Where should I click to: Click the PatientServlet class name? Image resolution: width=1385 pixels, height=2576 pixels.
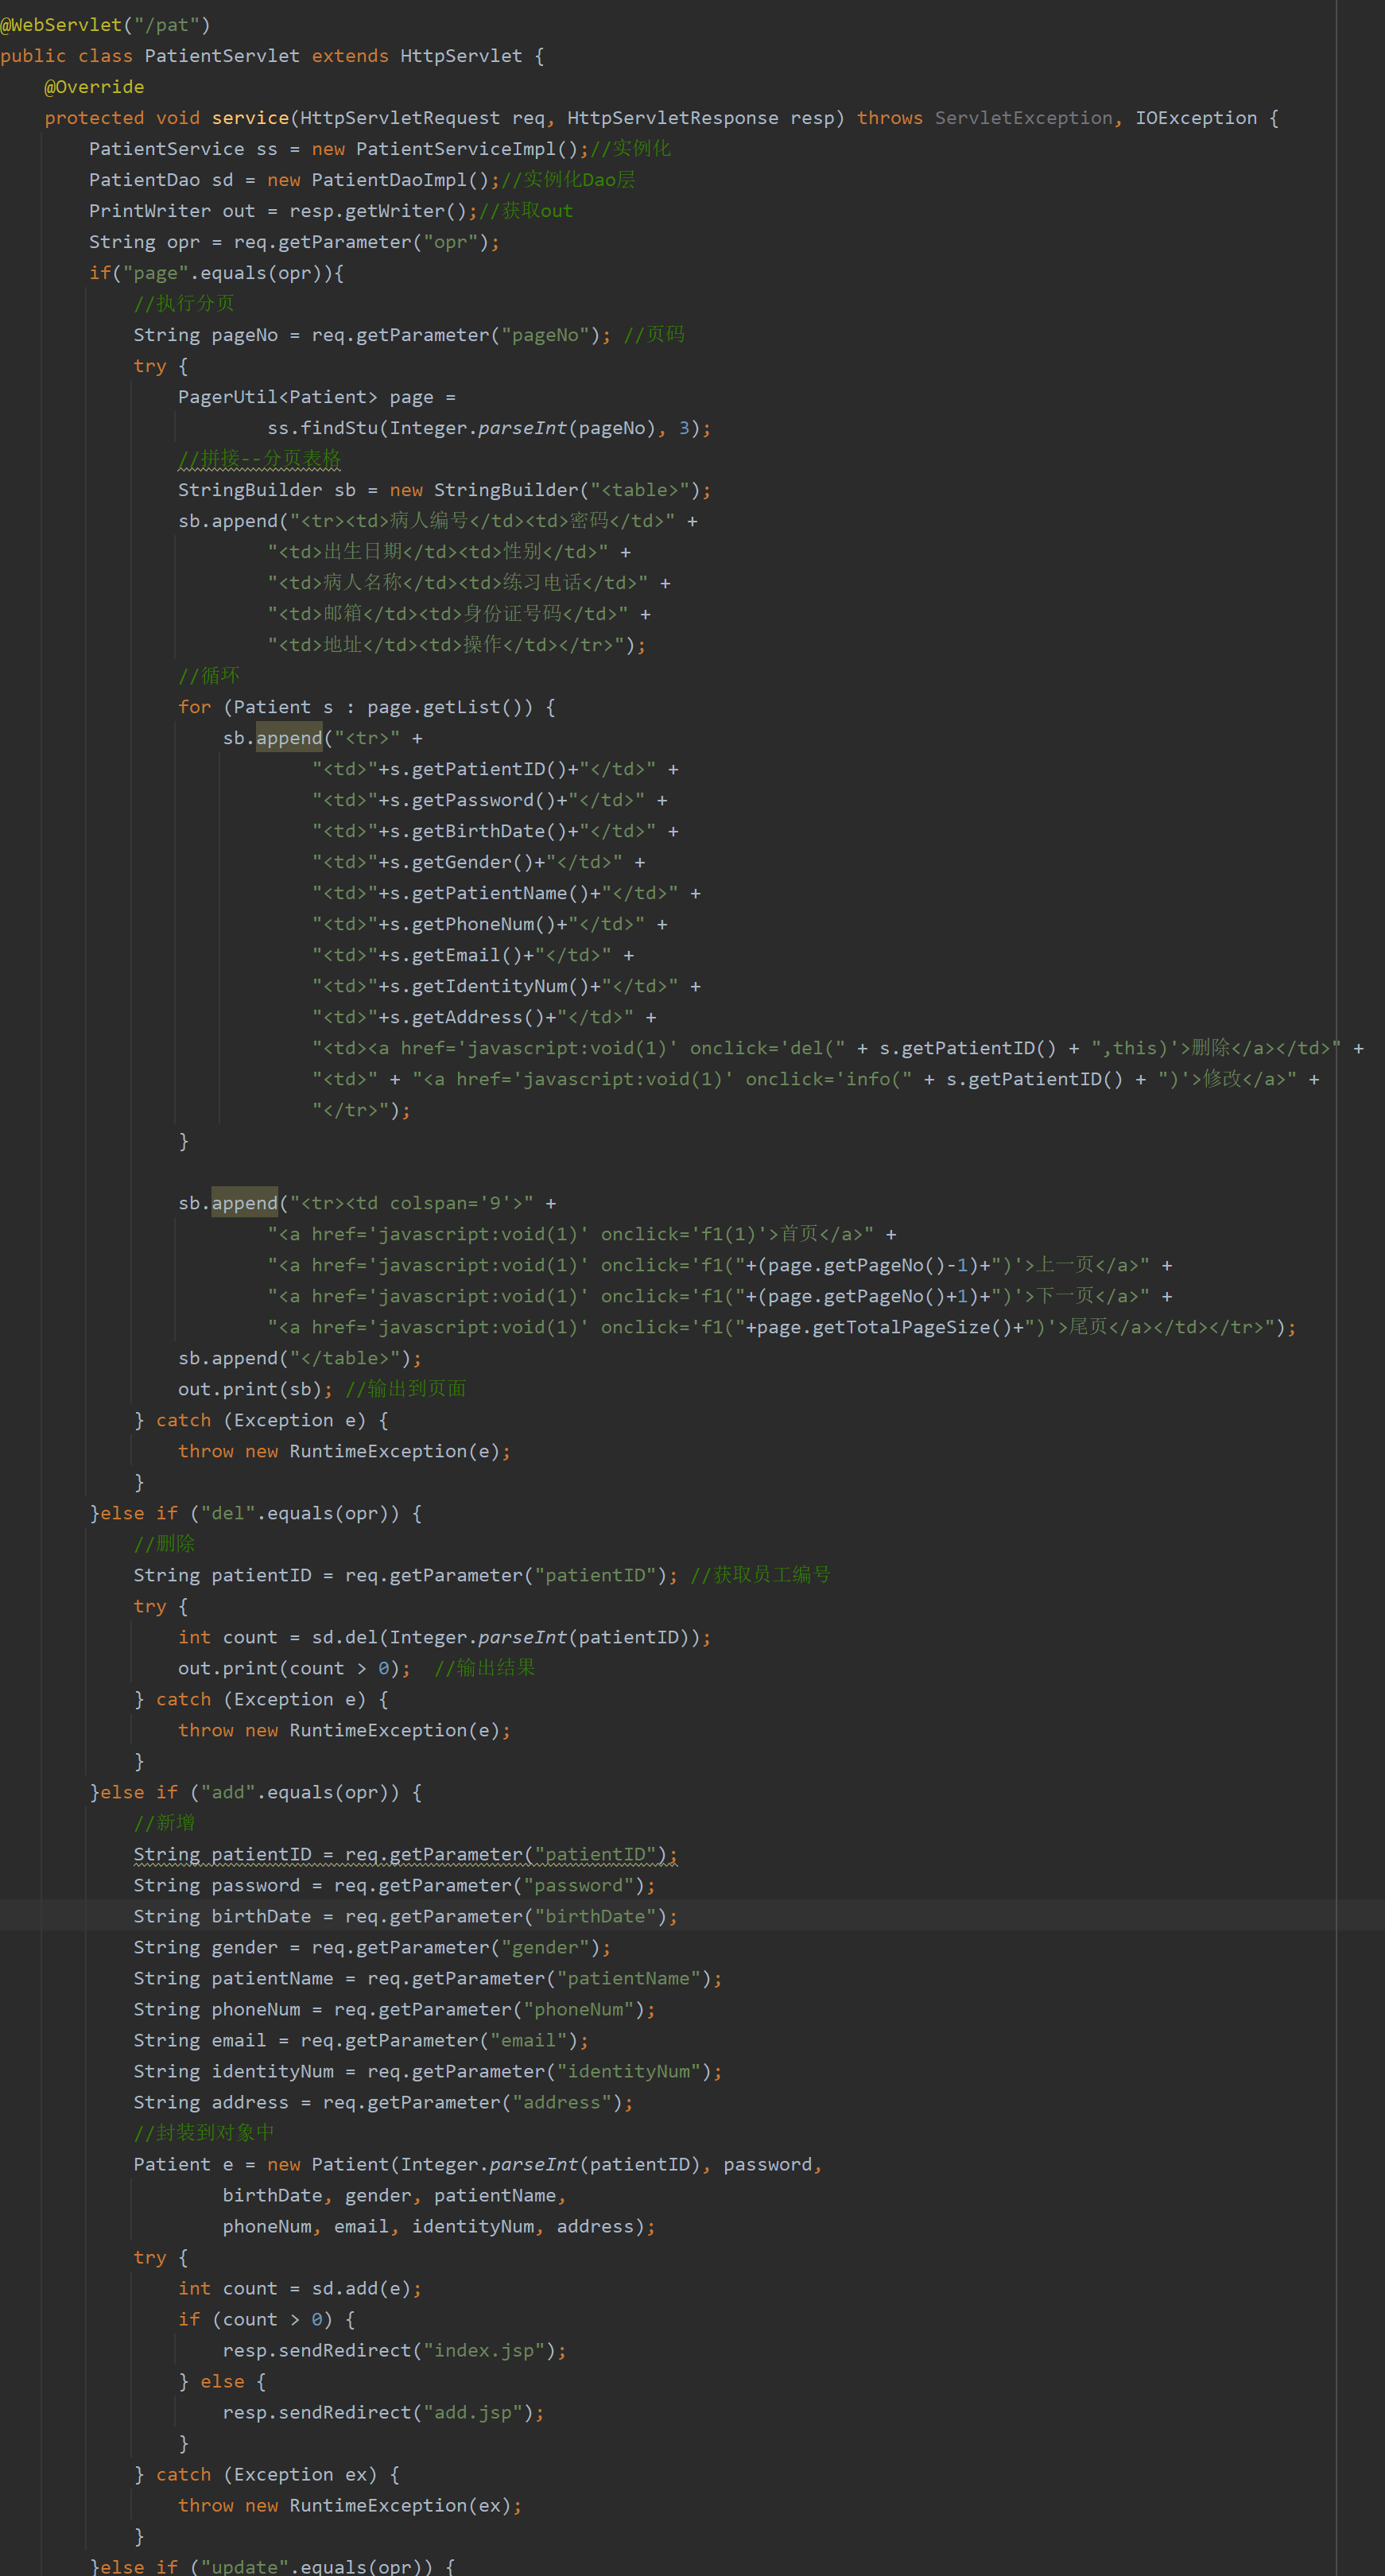[222, 56]
